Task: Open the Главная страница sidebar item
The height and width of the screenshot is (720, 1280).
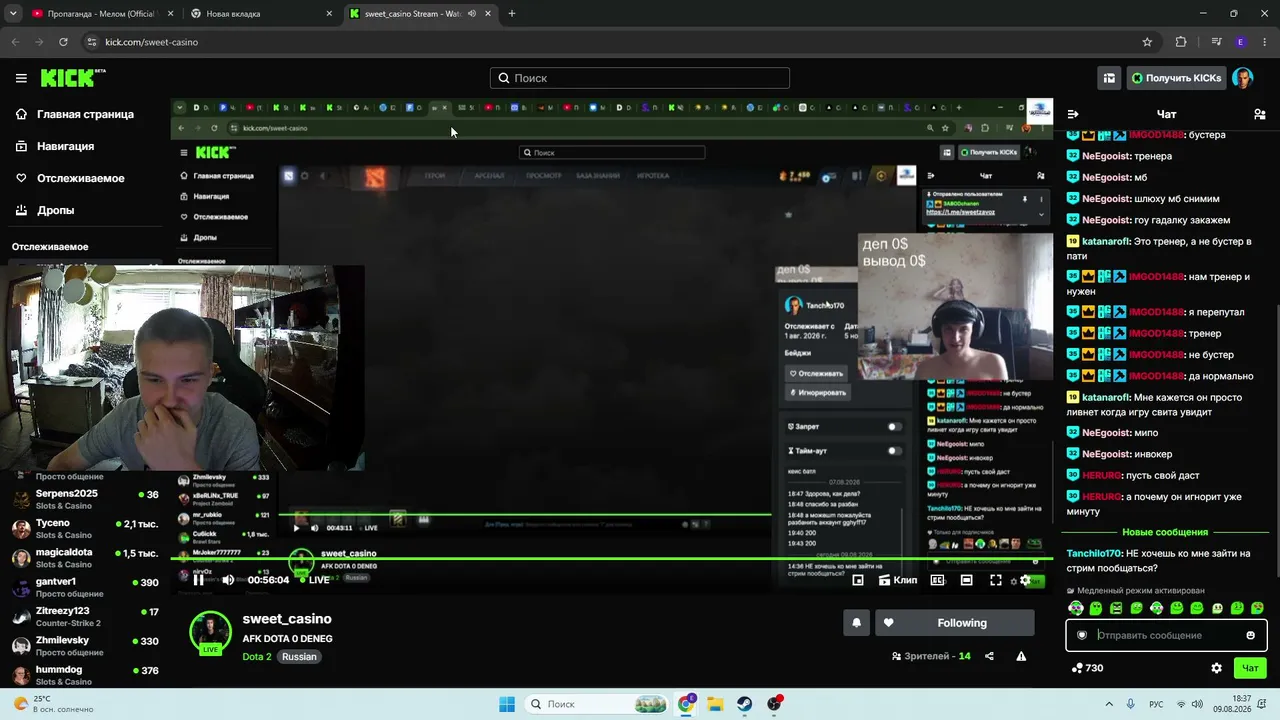Action: click(x=85, y=114)
